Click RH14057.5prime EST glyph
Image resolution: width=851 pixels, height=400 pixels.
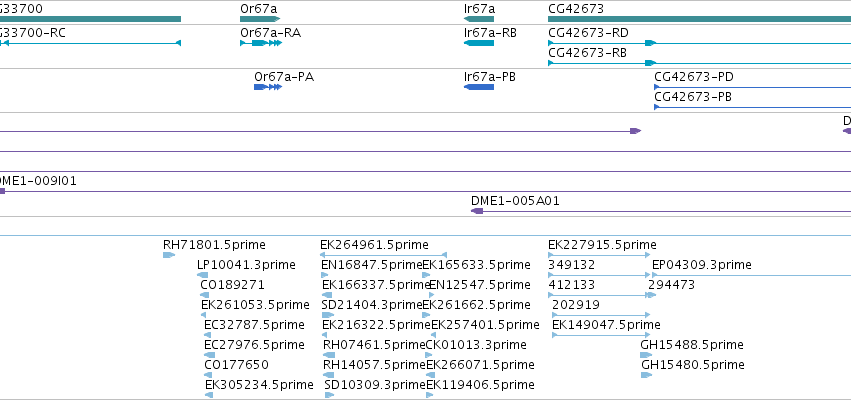pyautogui.click(x=329, y=376)
